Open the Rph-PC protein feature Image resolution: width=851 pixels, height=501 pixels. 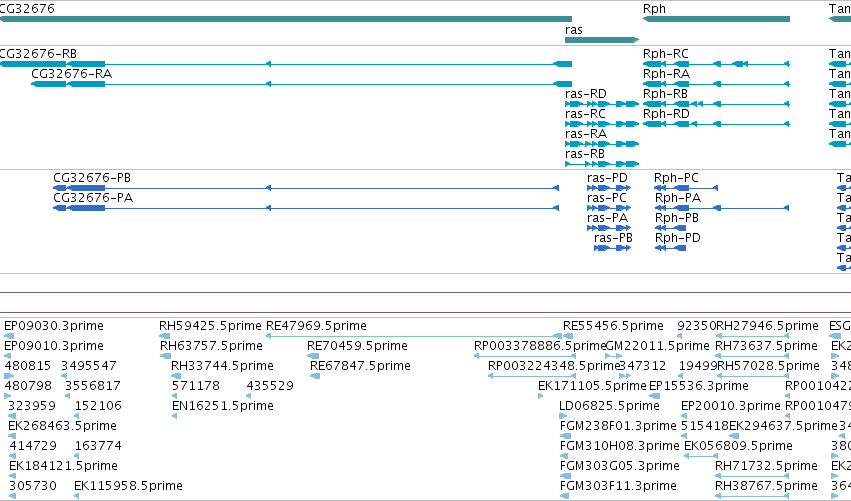coord(686,188)
